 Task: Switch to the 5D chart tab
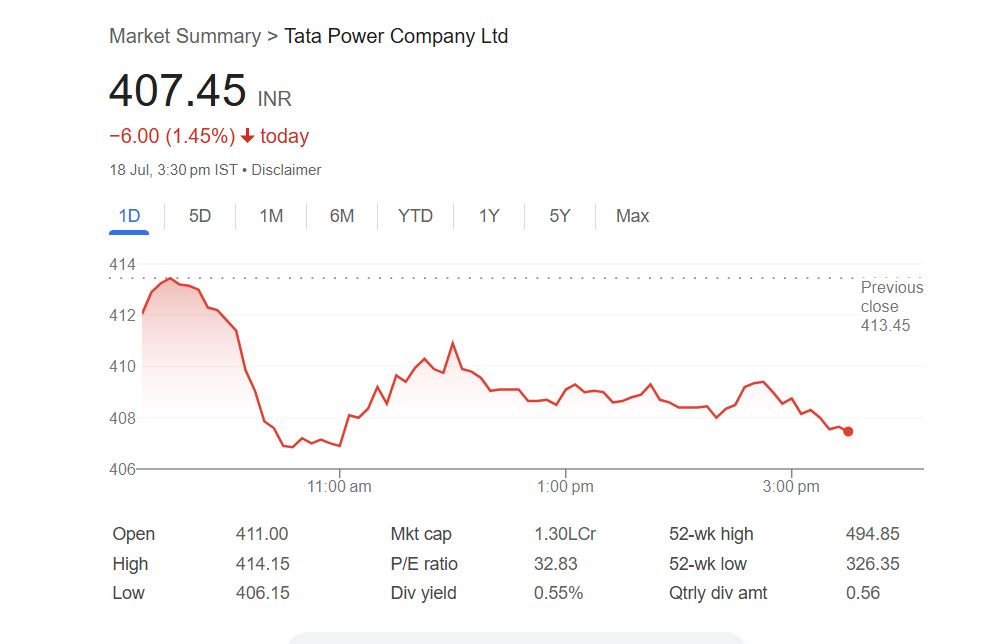[x=200, y=216]
